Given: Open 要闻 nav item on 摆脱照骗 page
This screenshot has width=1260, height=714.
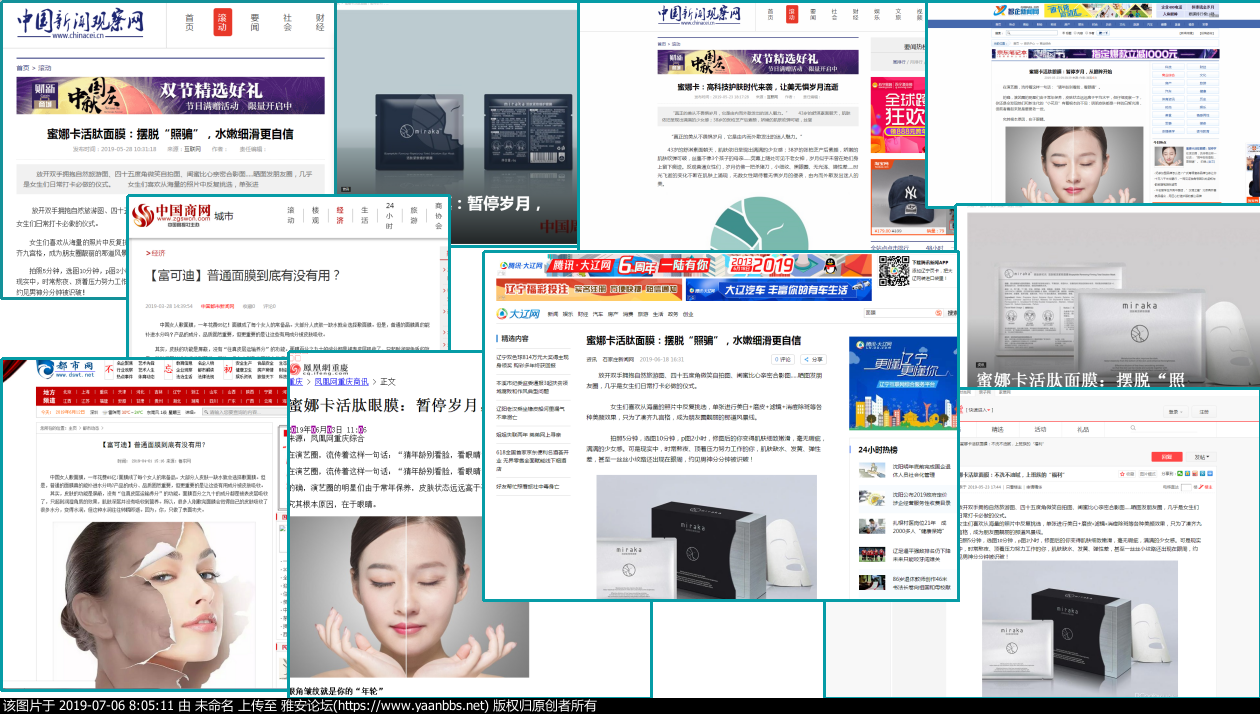Looking at the screenshot, I should pos(255,23).
